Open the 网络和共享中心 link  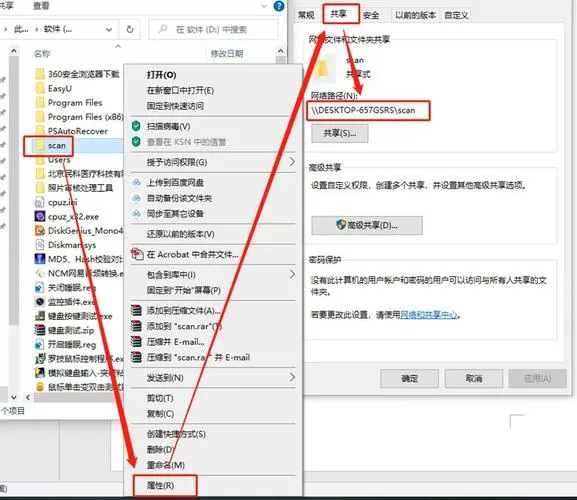429,315
